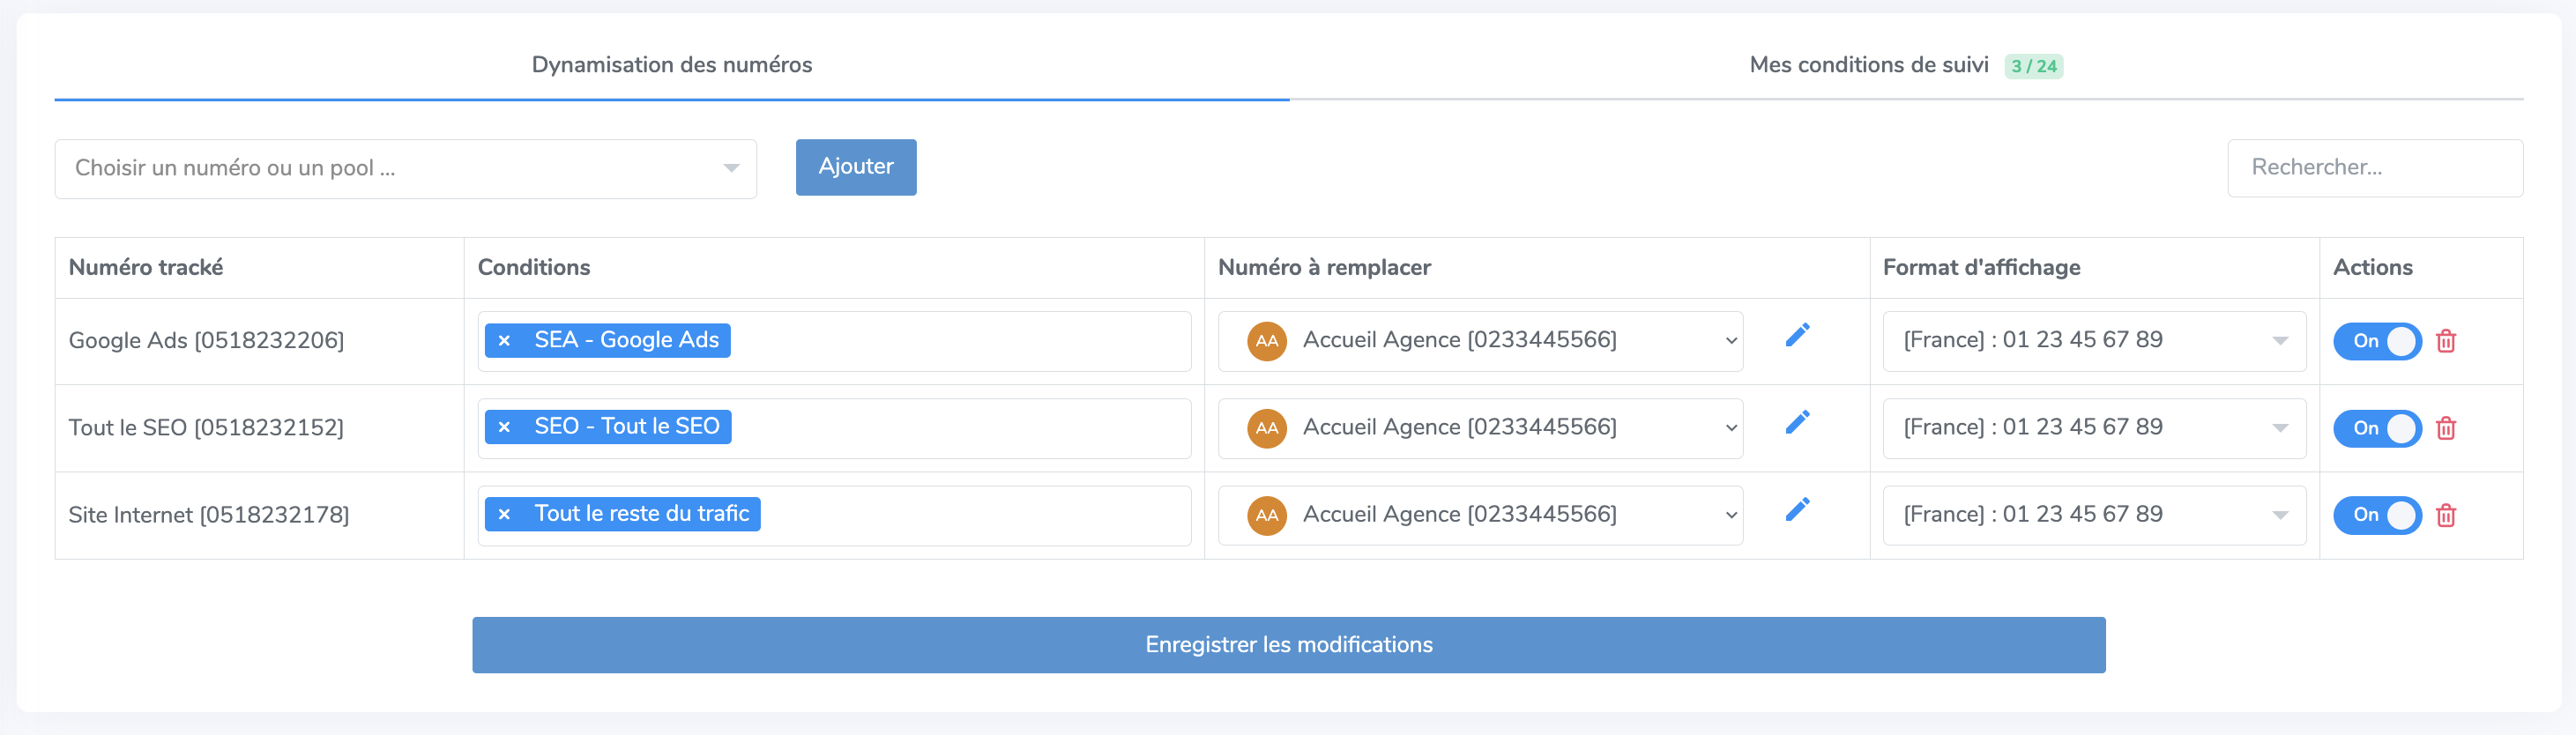Image resolution: width=2576 pixels, height=735 pixels.
Task: Delete the Site Internet row
Action: [2446, 515]
